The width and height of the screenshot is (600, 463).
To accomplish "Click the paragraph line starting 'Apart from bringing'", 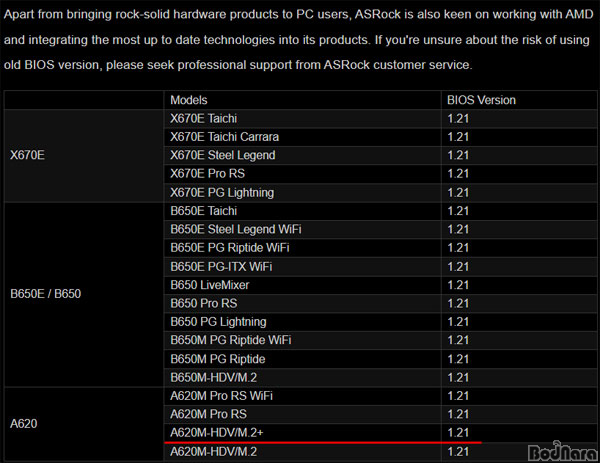I will 298,15.
